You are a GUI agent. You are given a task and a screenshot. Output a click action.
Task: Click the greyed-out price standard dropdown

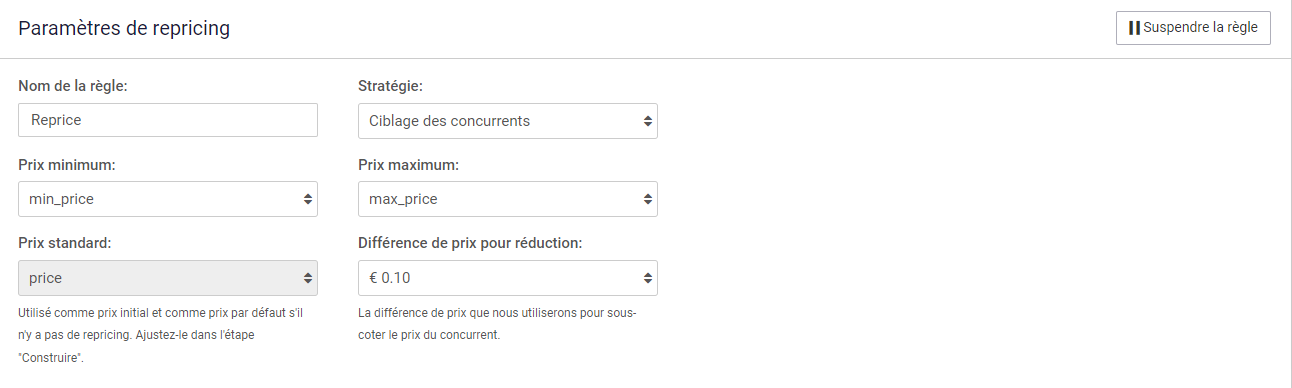pos(168,277)
